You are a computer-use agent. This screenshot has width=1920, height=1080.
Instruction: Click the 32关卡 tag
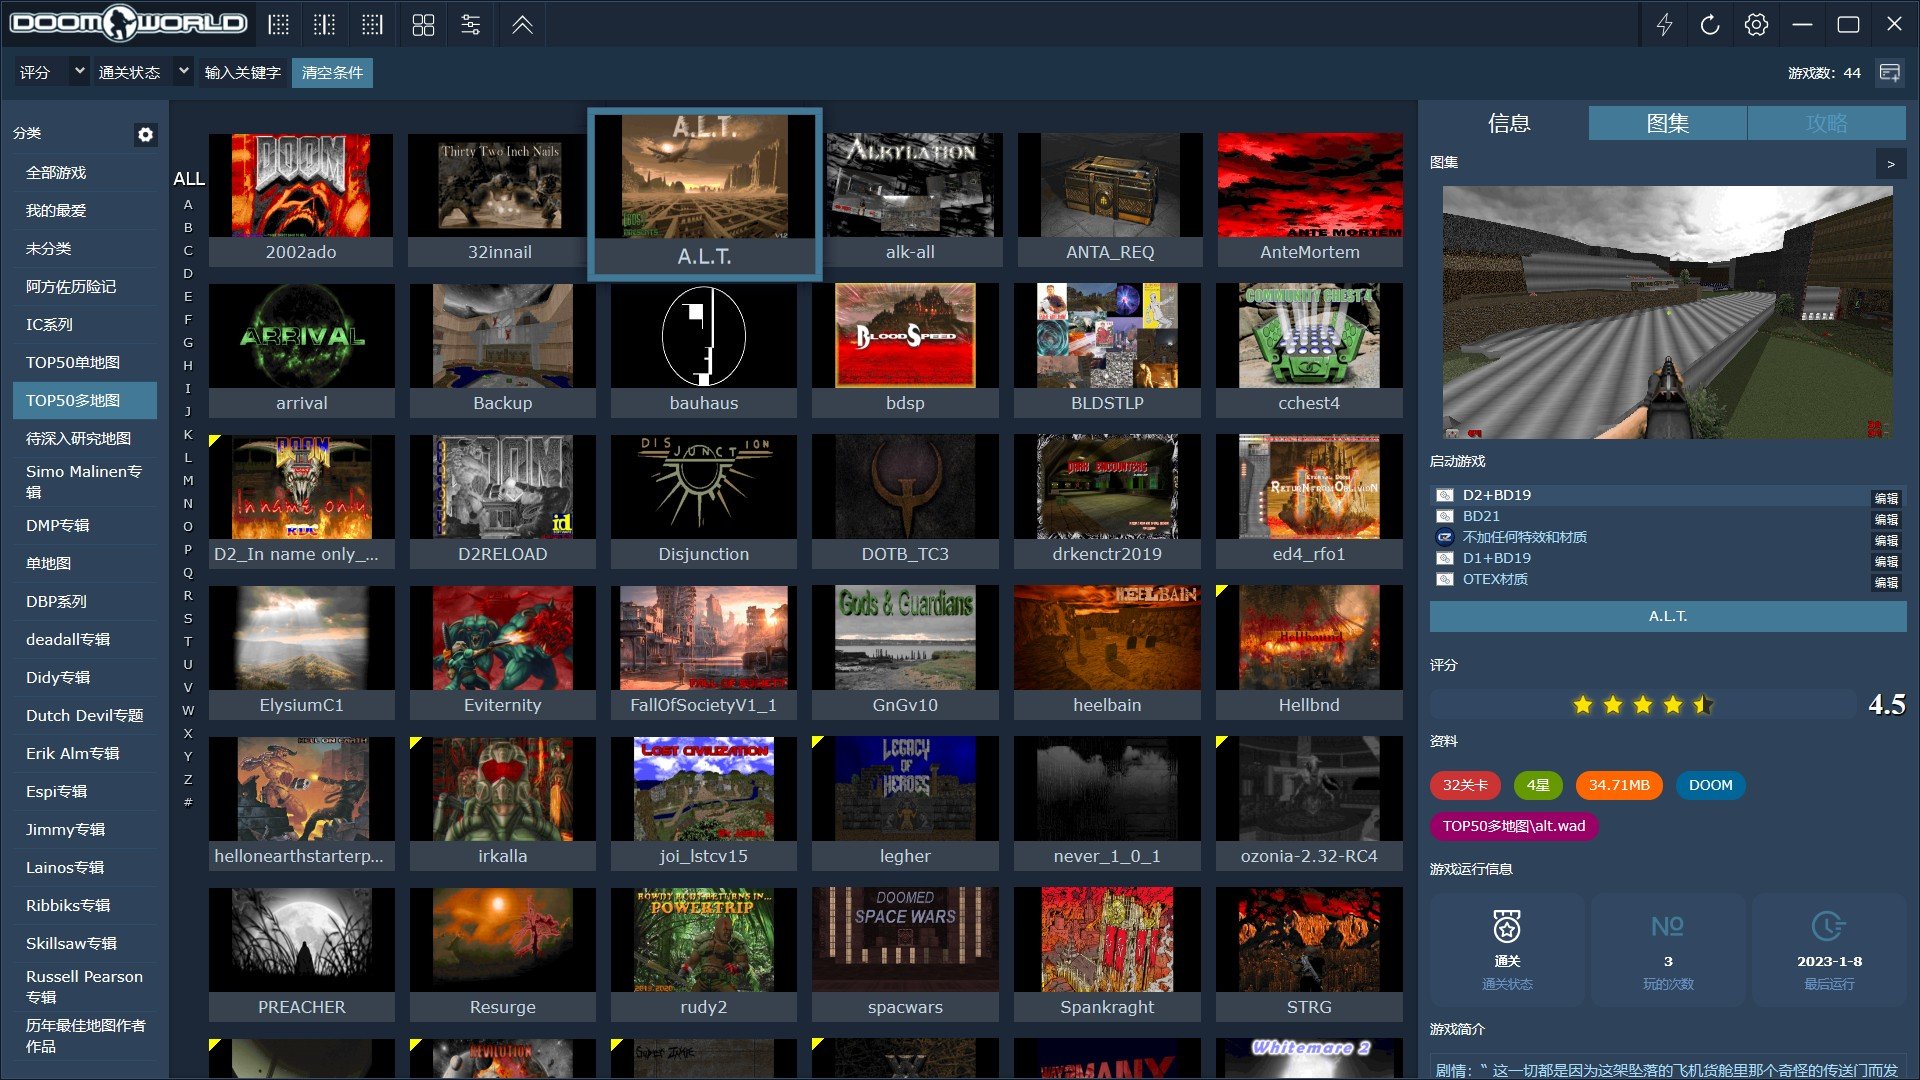[x=1465, y=785]
